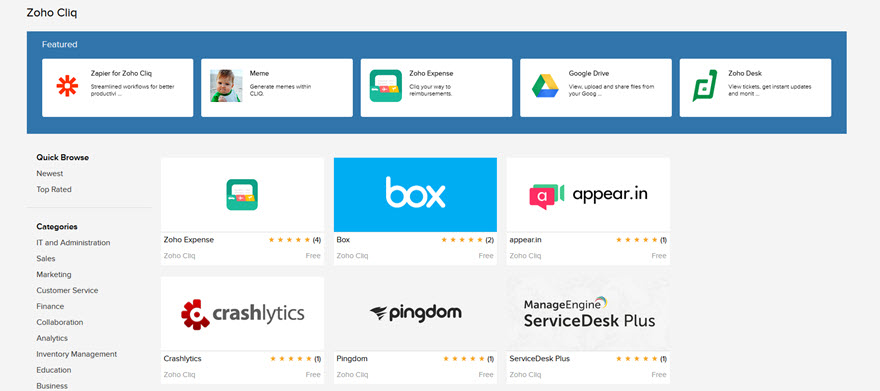Click the star rating for Pingdom

tap(464, 358)
